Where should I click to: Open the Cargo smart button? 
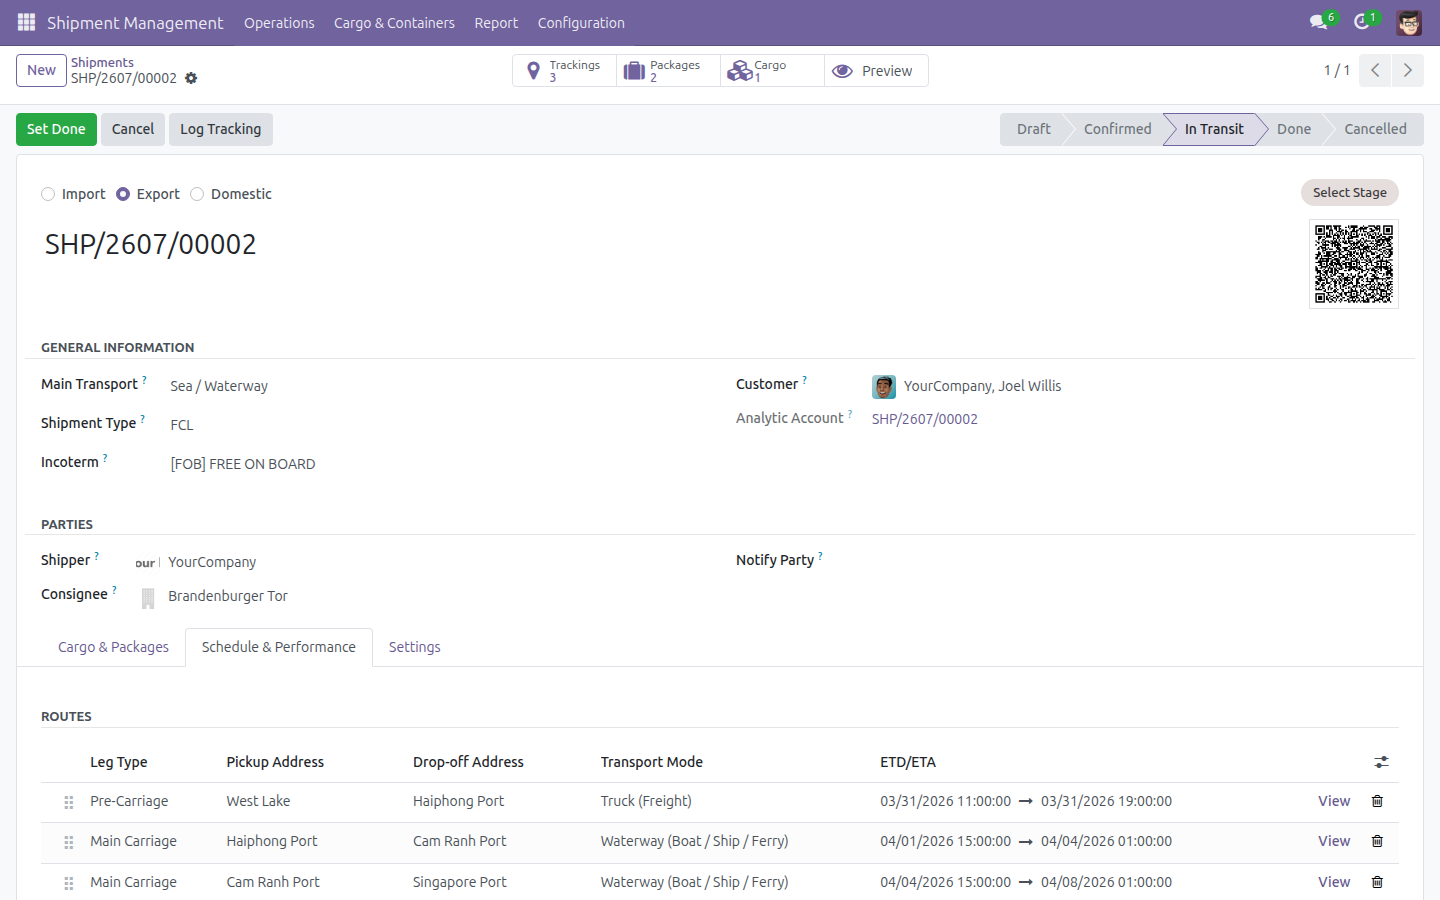coord(772,71)
